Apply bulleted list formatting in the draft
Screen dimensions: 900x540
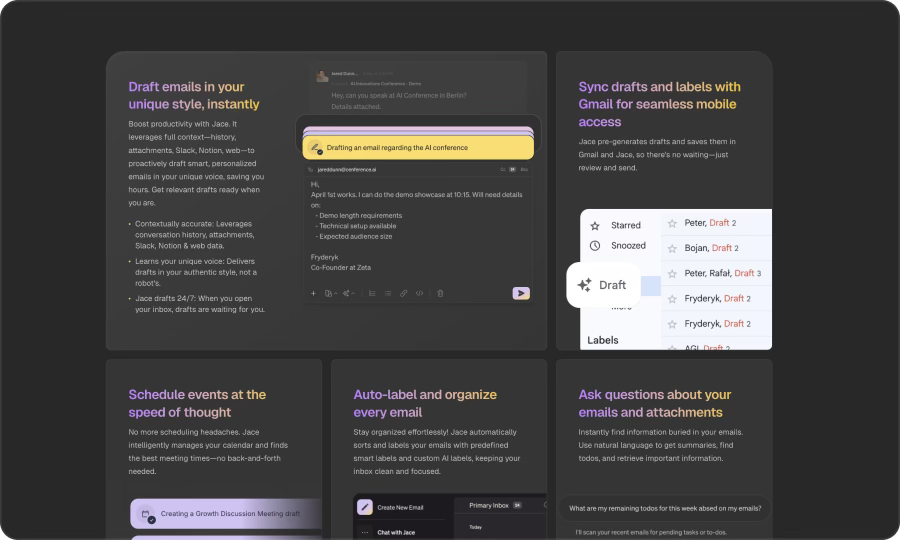click(388, 293)
